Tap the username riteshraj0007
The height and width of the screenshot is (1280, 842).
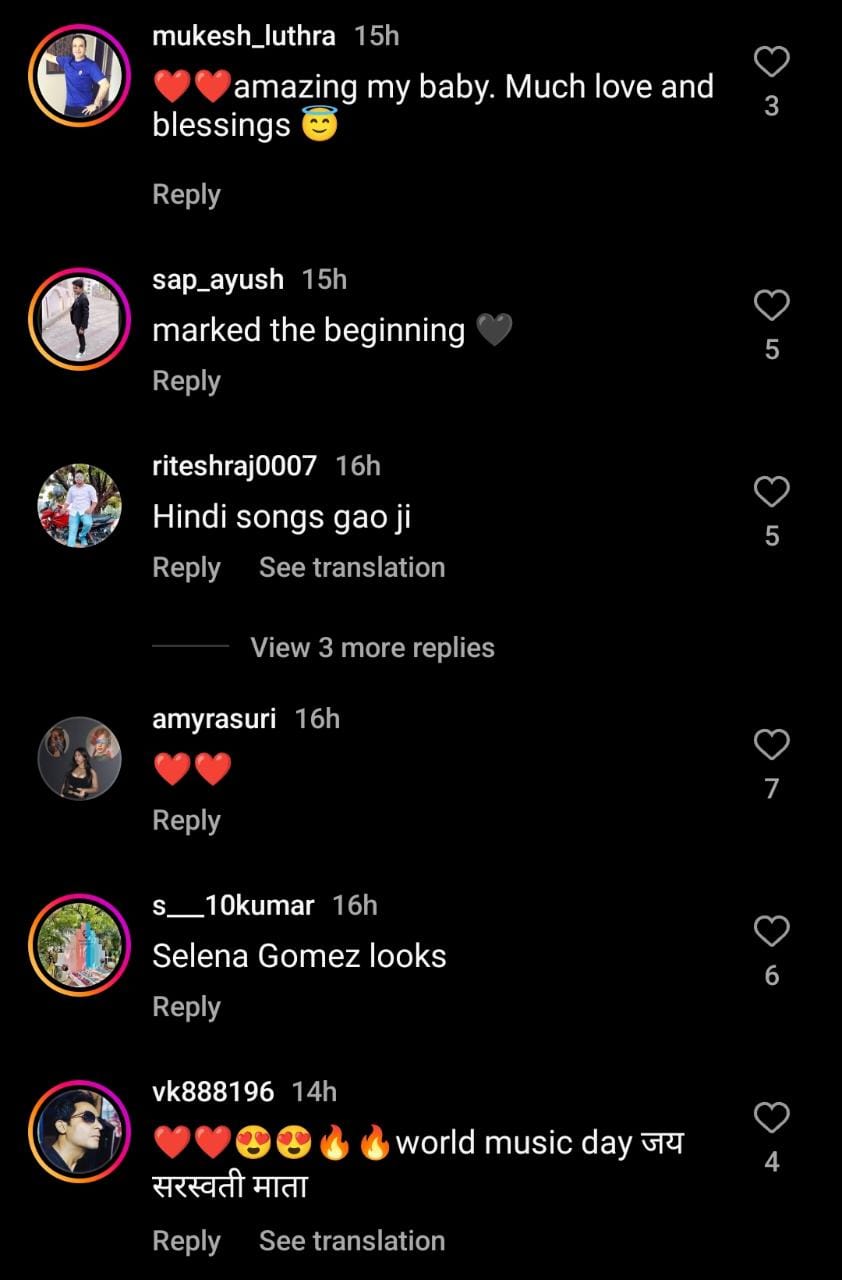(234, 466)
